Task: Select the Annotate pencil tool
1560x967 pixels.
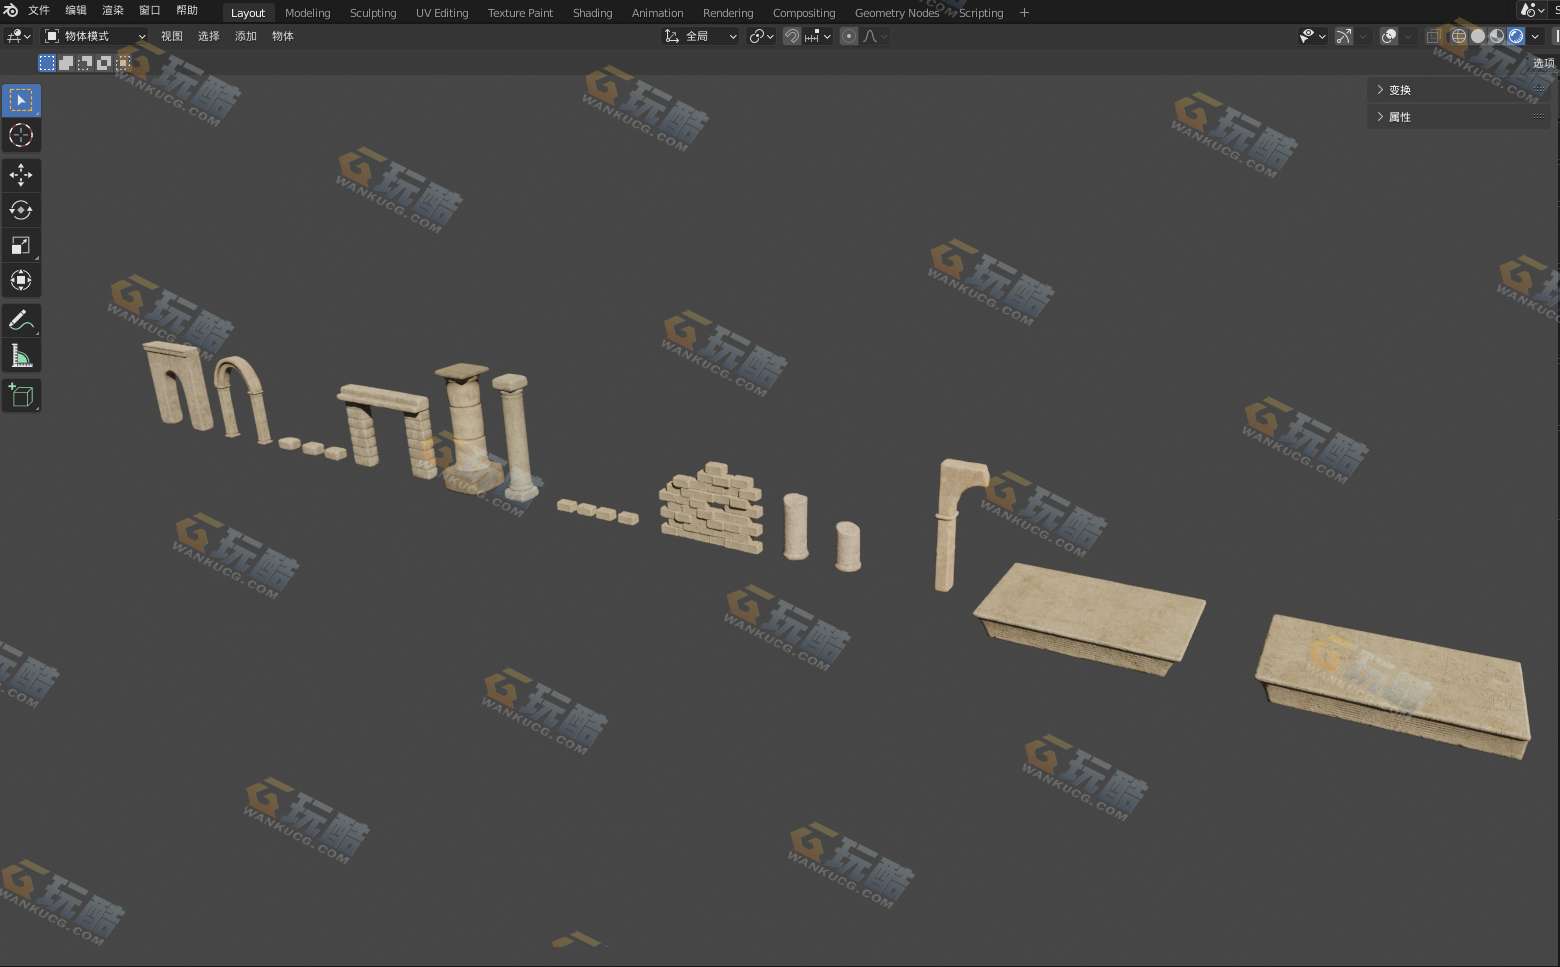Action: (x=21, y=320)
